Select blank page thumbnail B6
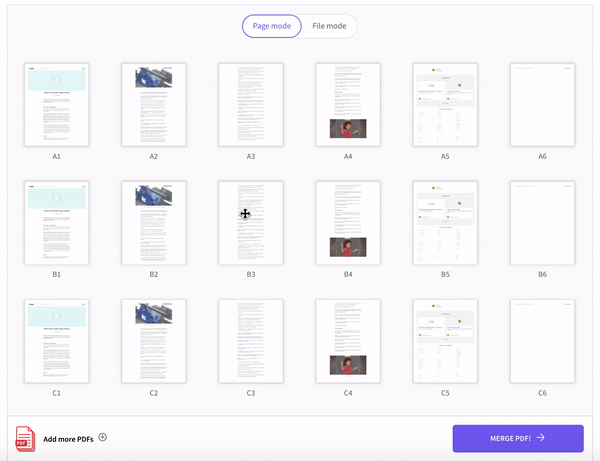The image size is (600, 461). click(543, 223)
